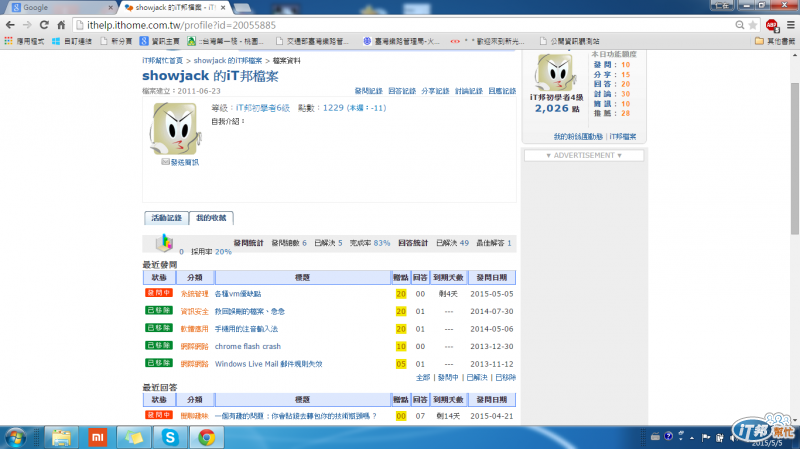Click the ADVERTISEMENT header bar
The height and width of the screenshot is (449, 800).
(x=584, y=156)
